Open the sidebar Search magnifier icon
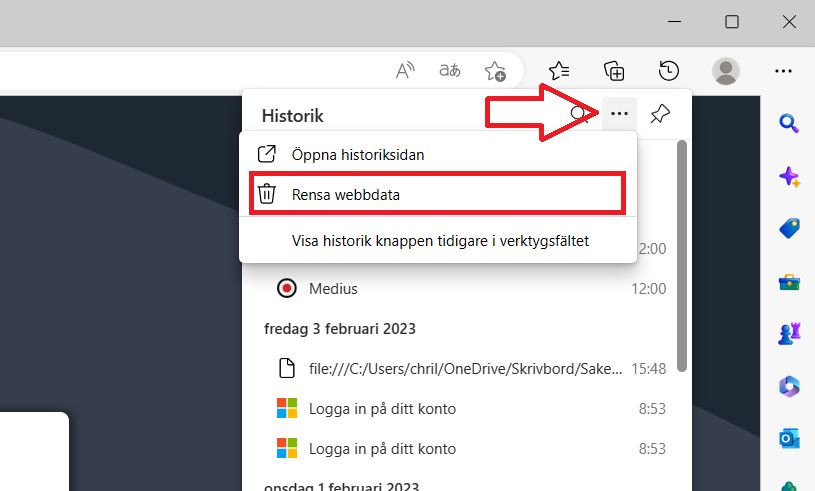 click(x=788, y=123)
